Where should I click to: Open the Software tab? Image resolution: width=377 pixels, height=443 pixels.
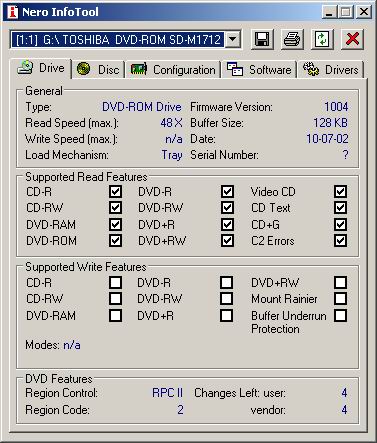[x=259, y=69]
